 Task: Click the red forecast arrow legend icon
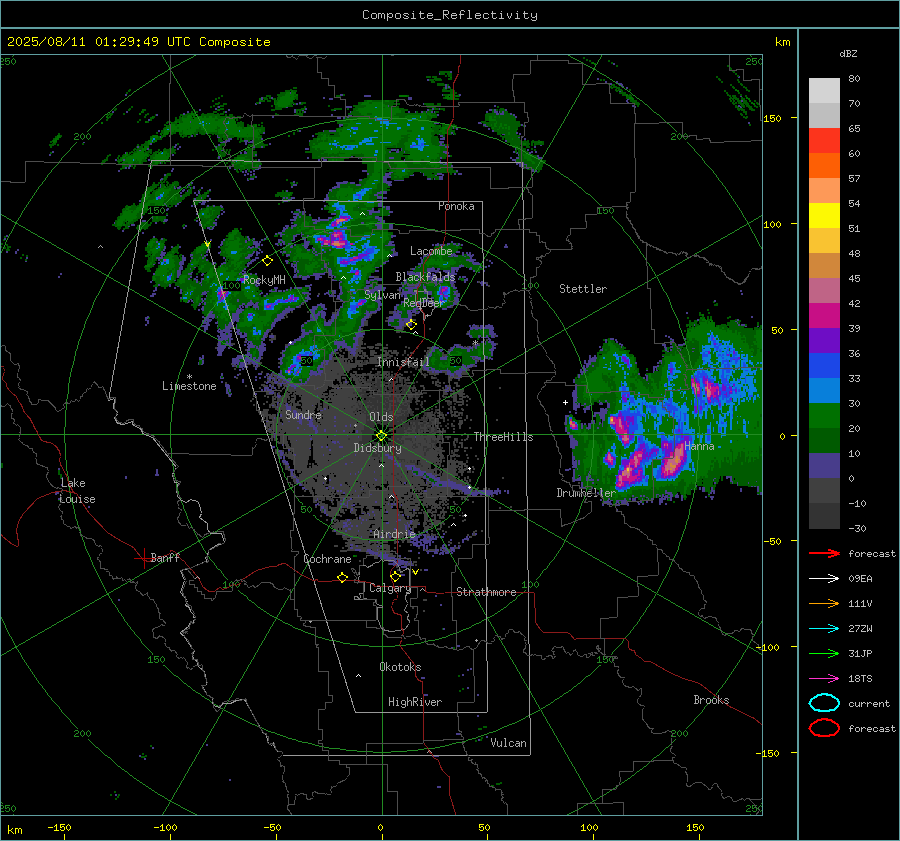pos(824,553)
